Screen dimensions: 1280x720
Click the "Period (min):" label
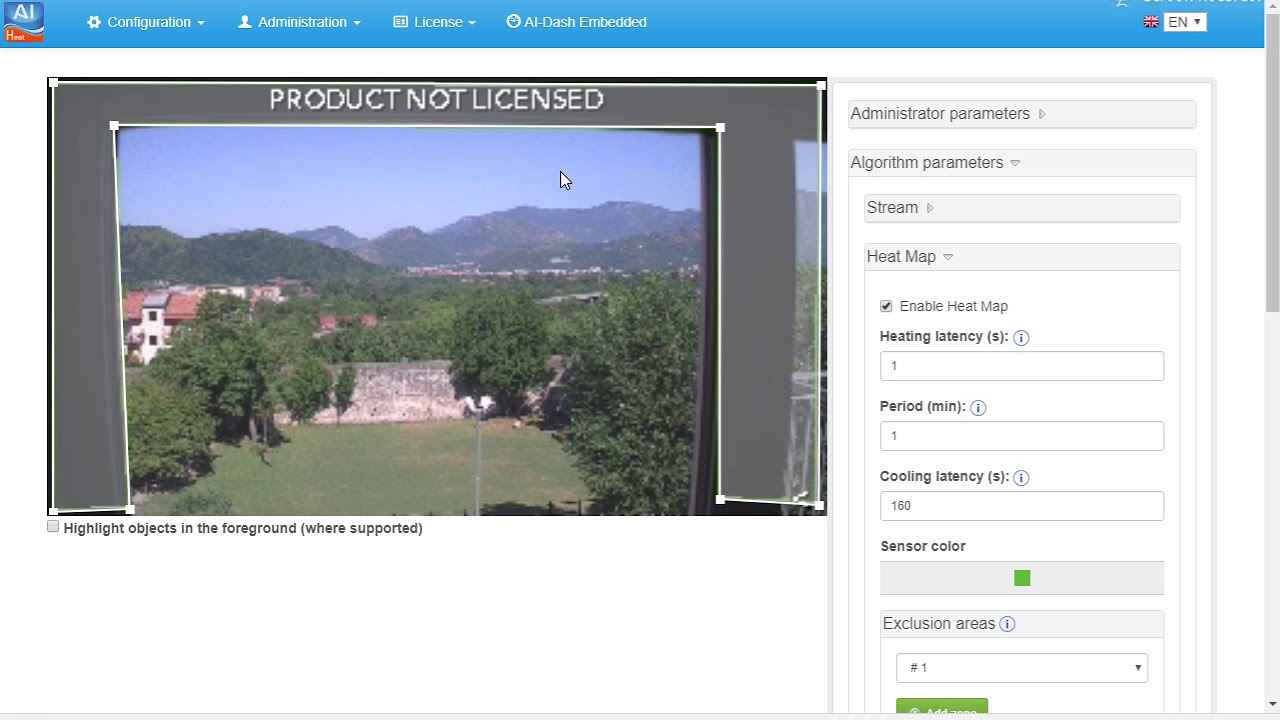(923, 406)
